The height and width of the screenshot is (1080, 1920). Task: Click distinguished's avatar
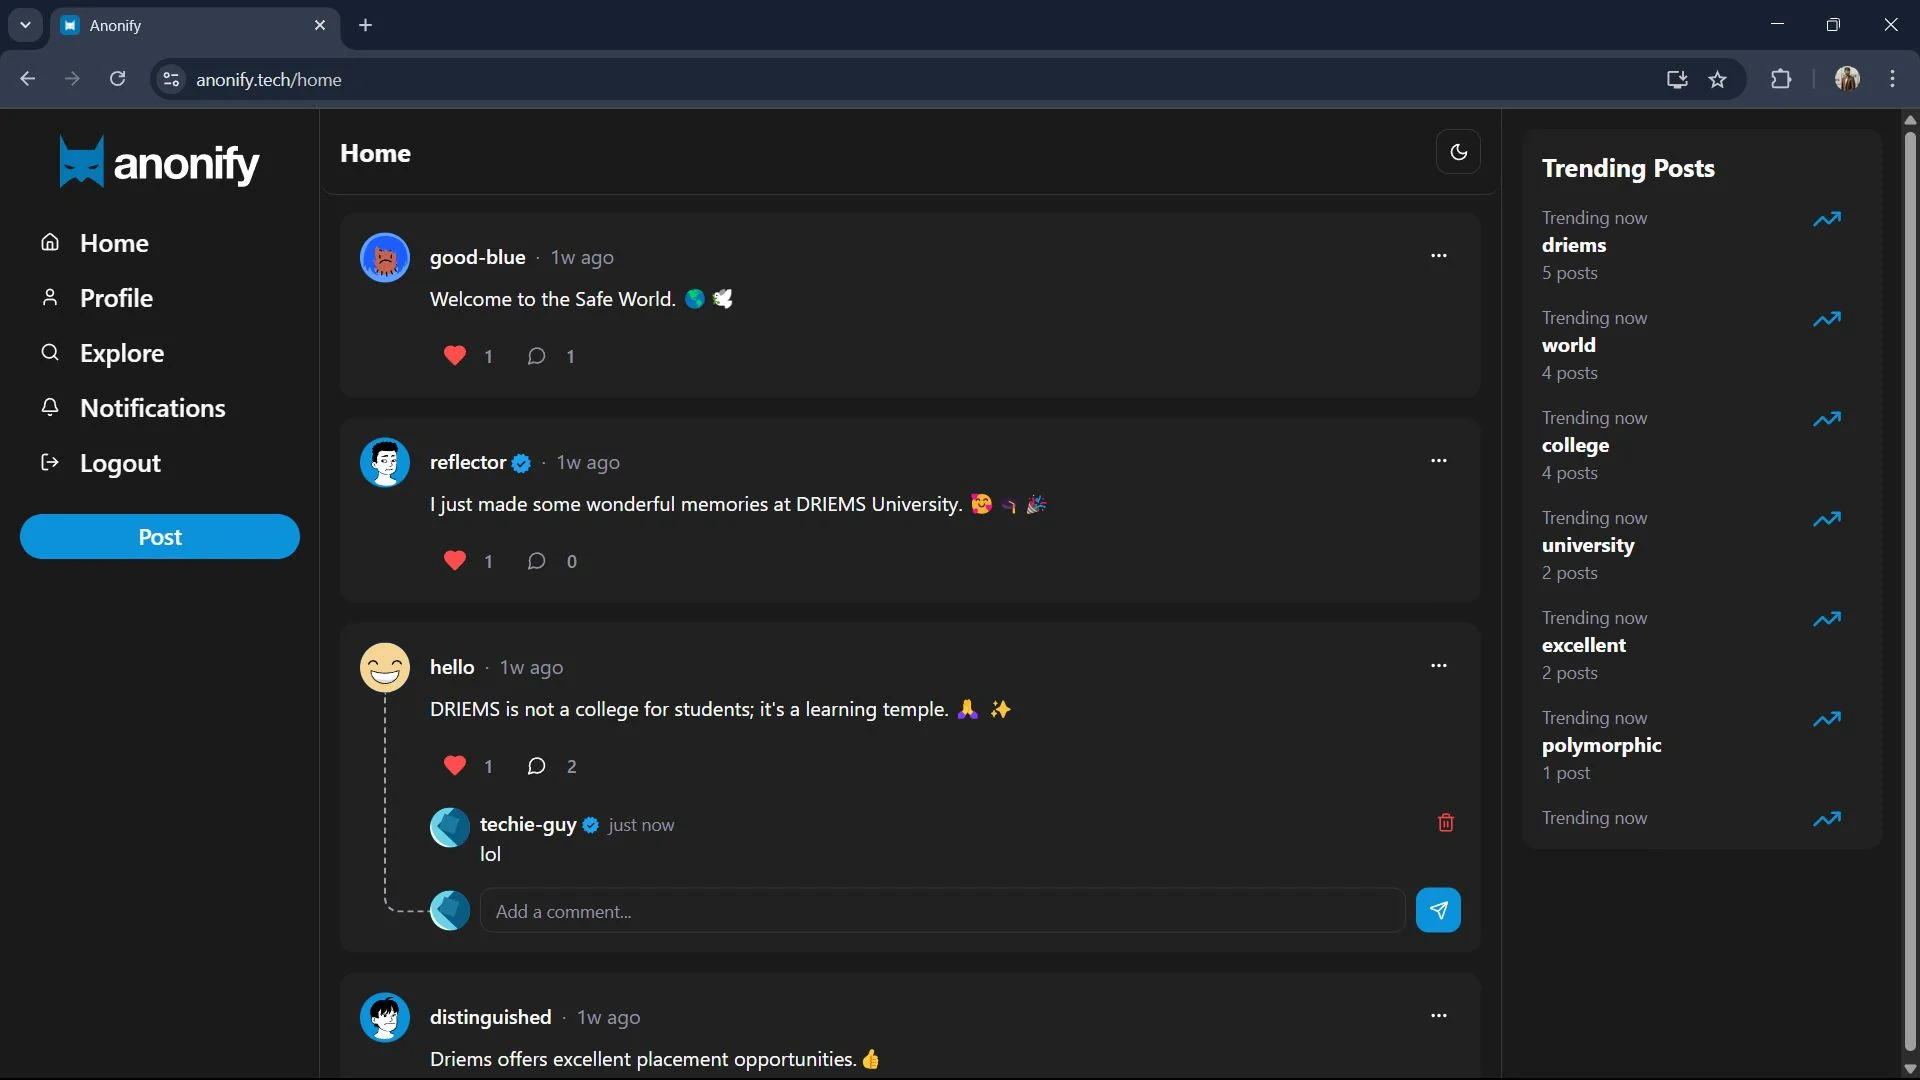[385, 1017]
